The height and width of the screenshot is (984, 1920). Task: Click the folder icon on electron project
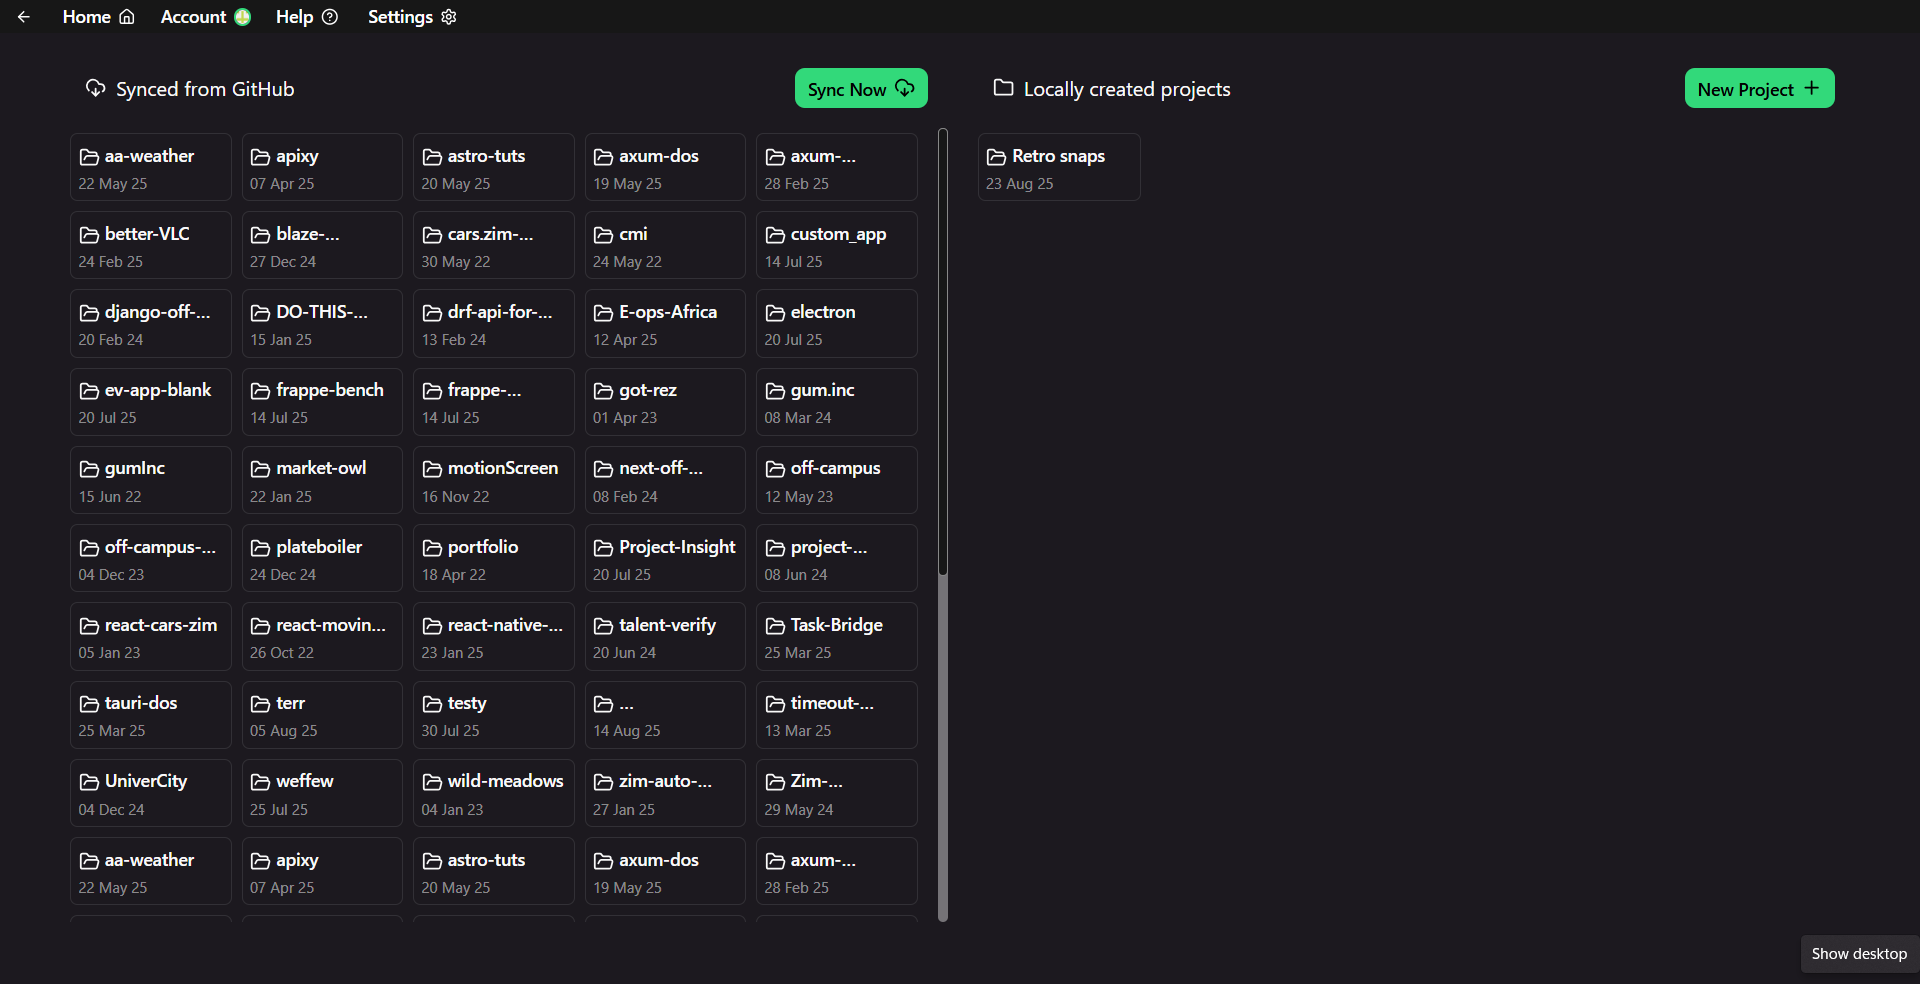tap(775, 313)
